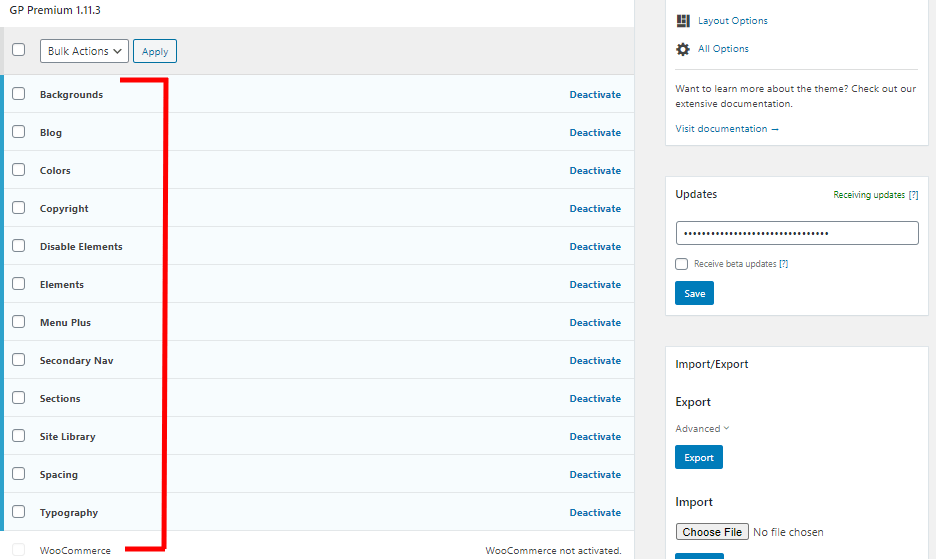
Task: Check the Blog module checkbox
Action: [19, 132]
